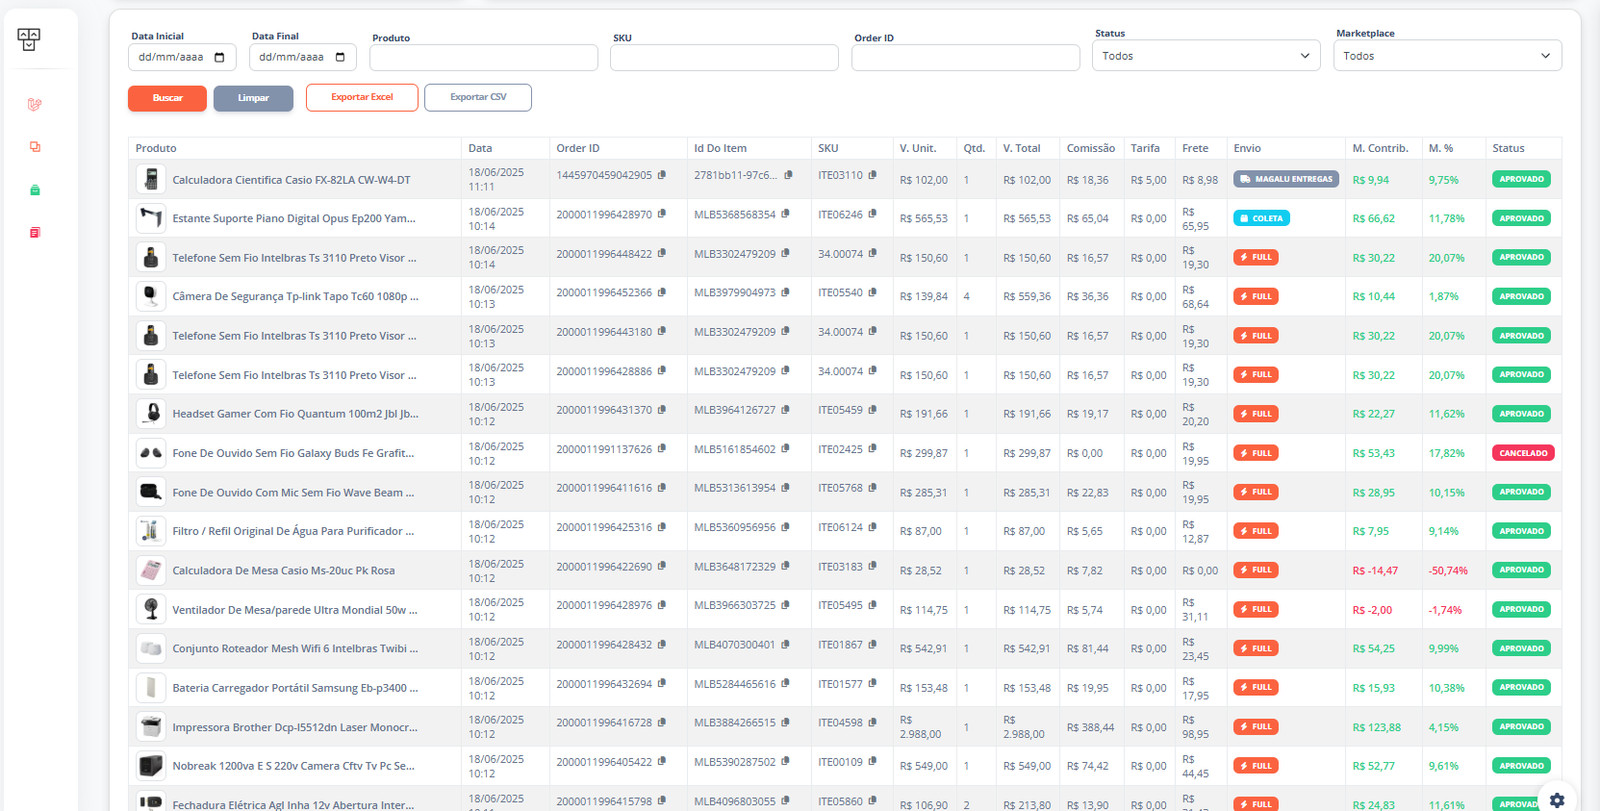Select product Calculadora De Mesa Casio Ms-20uc Pk Rosa

[x=283, y=571]
